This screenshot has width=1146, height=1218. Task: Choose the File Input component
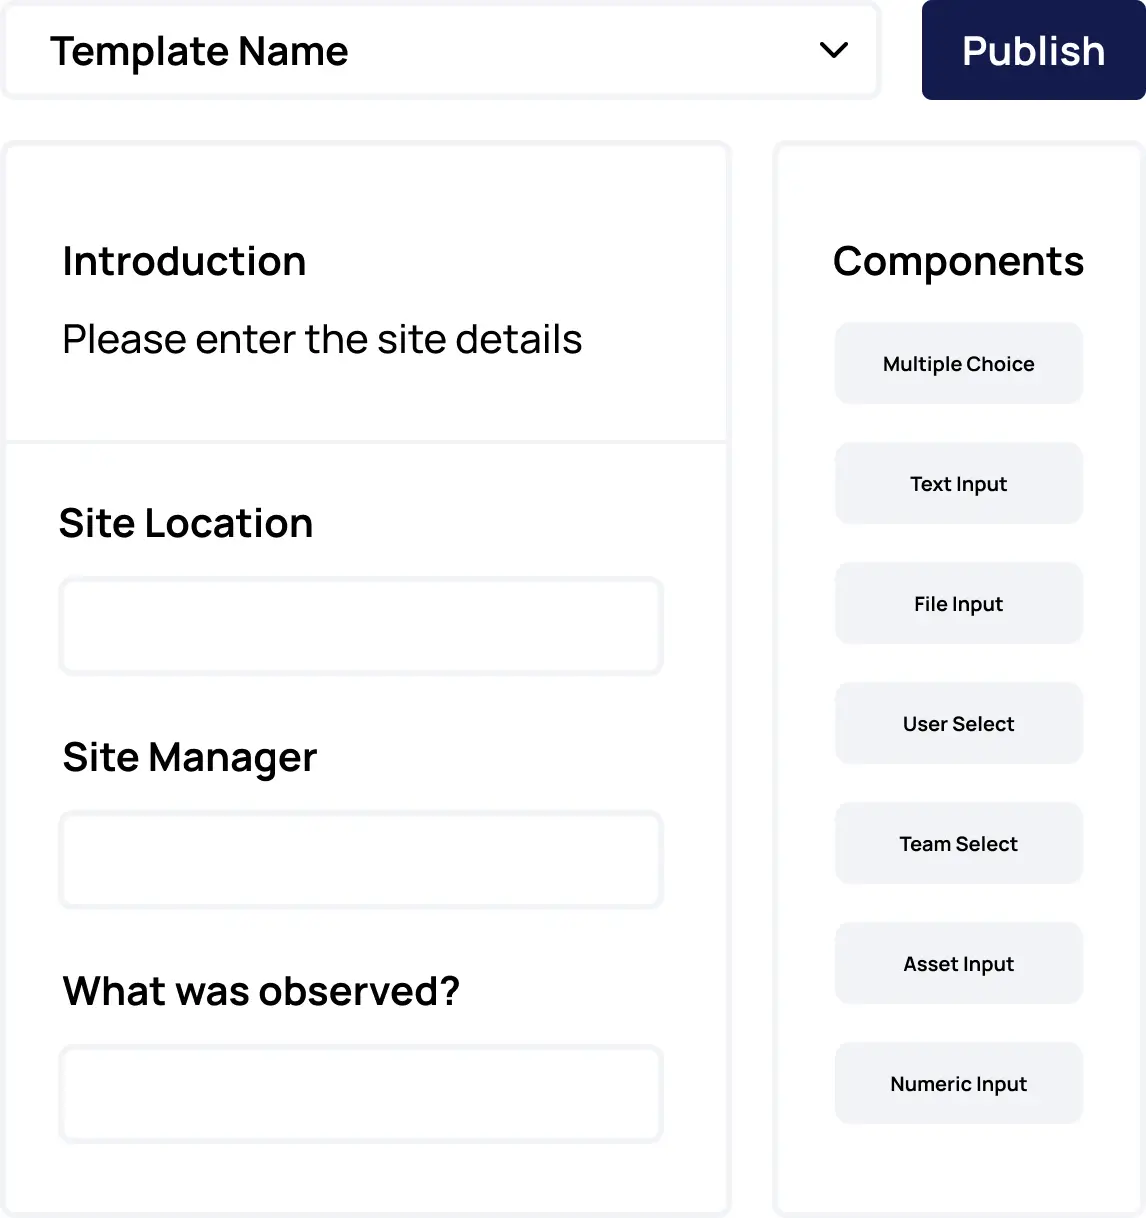958,603
